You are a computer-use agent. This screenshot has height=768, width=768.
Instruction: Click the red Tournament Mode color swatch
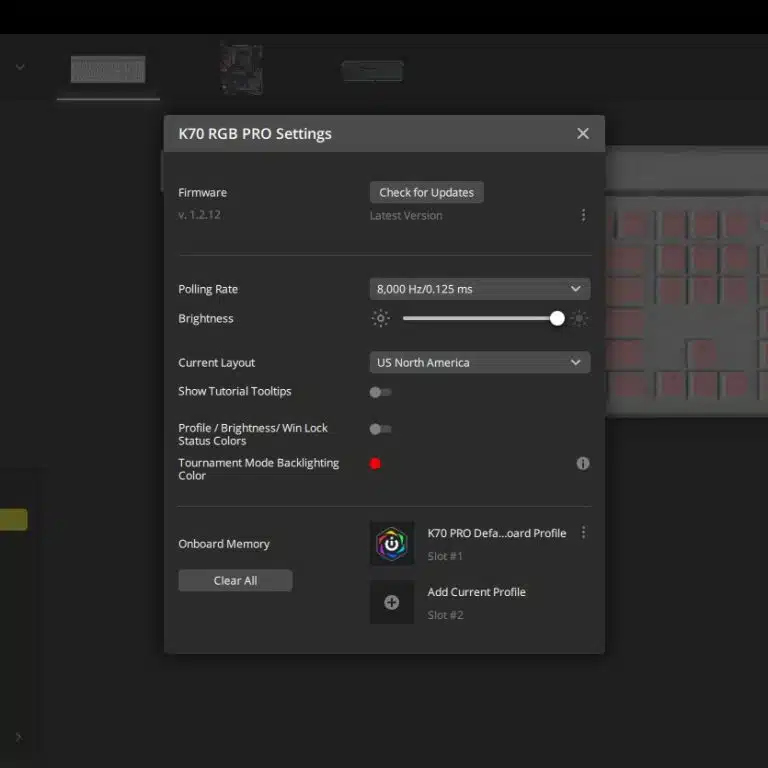pyautogui.click(x=375, y=464)
